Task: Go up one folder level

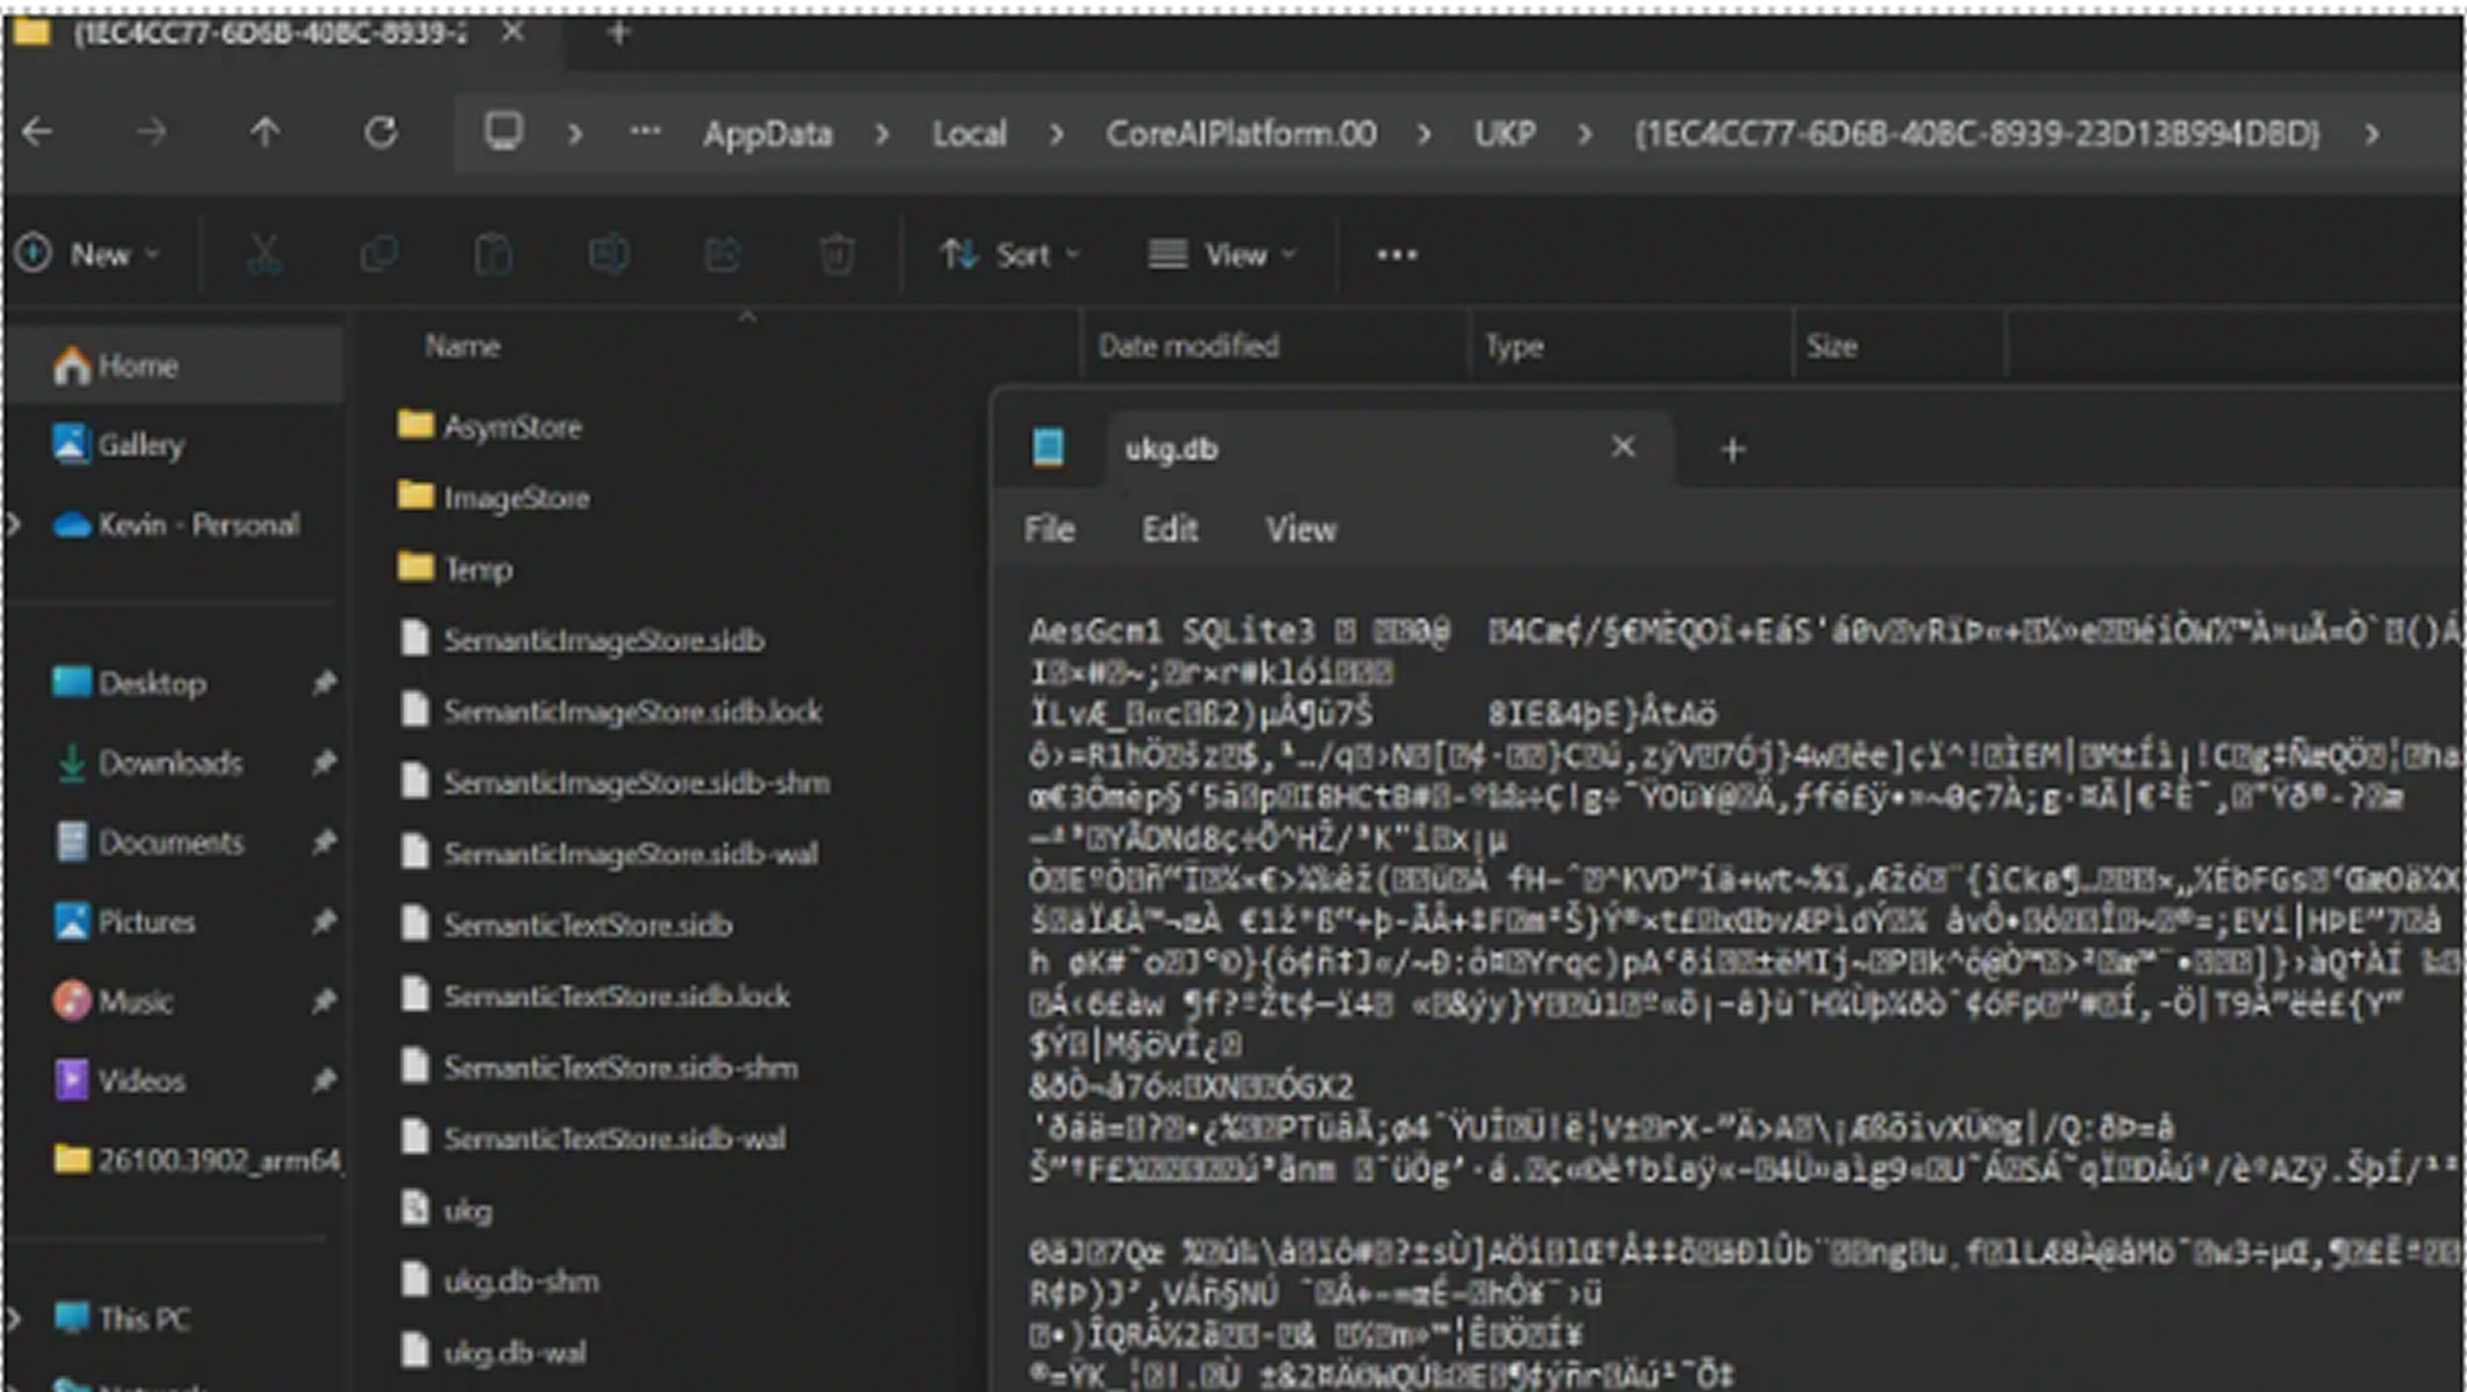Action: [x=265, y=133]
